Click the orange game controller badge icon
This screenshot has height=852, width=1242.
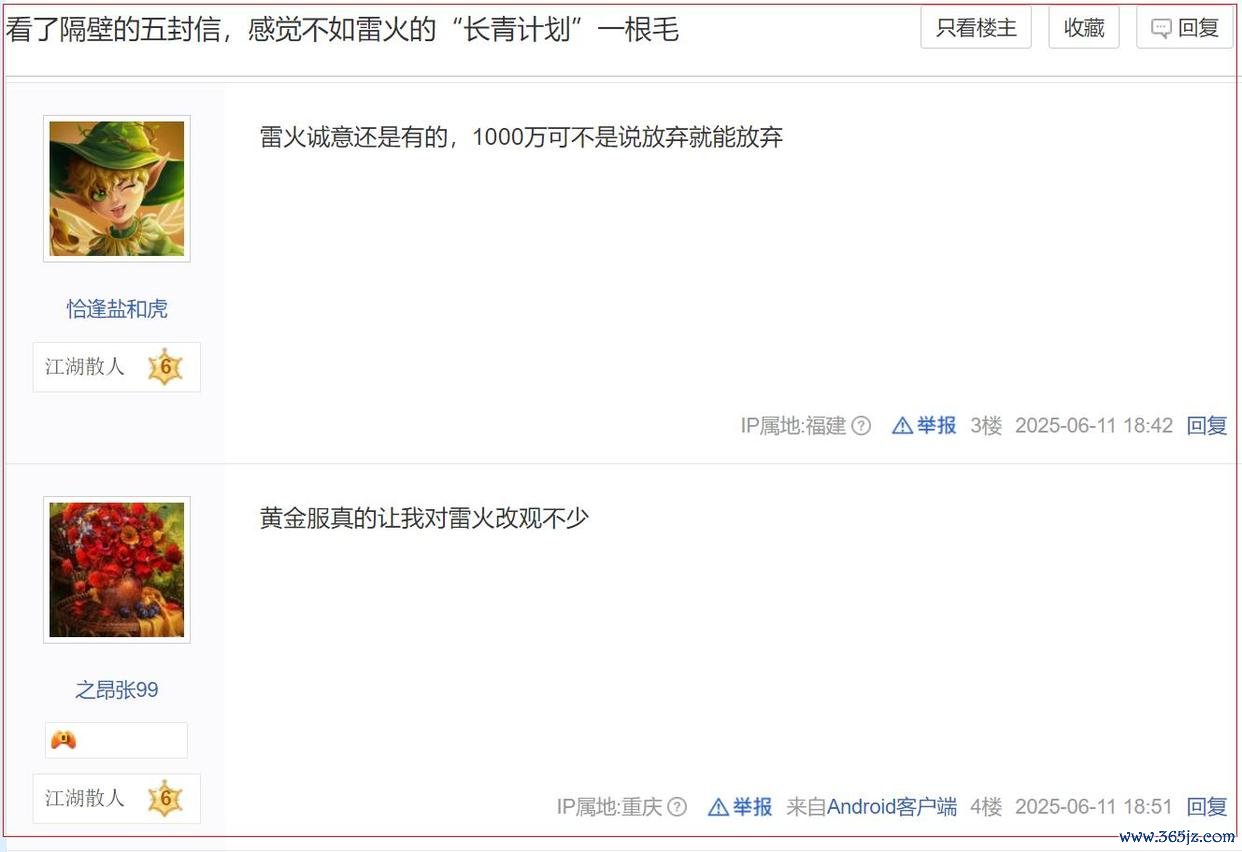click(63, 740)
